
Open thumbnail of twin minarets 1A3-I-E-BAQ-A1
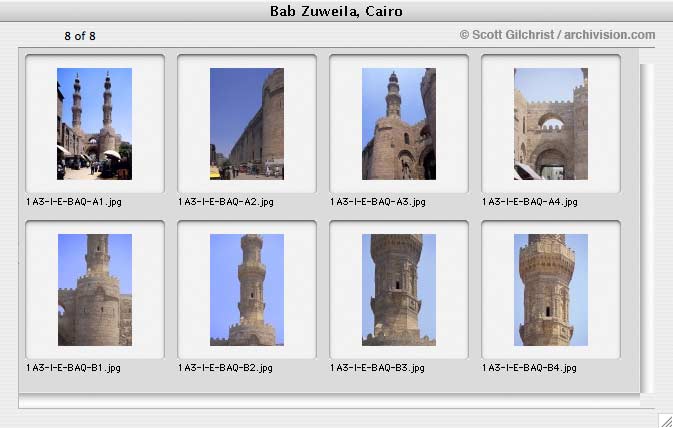[94, 124]
